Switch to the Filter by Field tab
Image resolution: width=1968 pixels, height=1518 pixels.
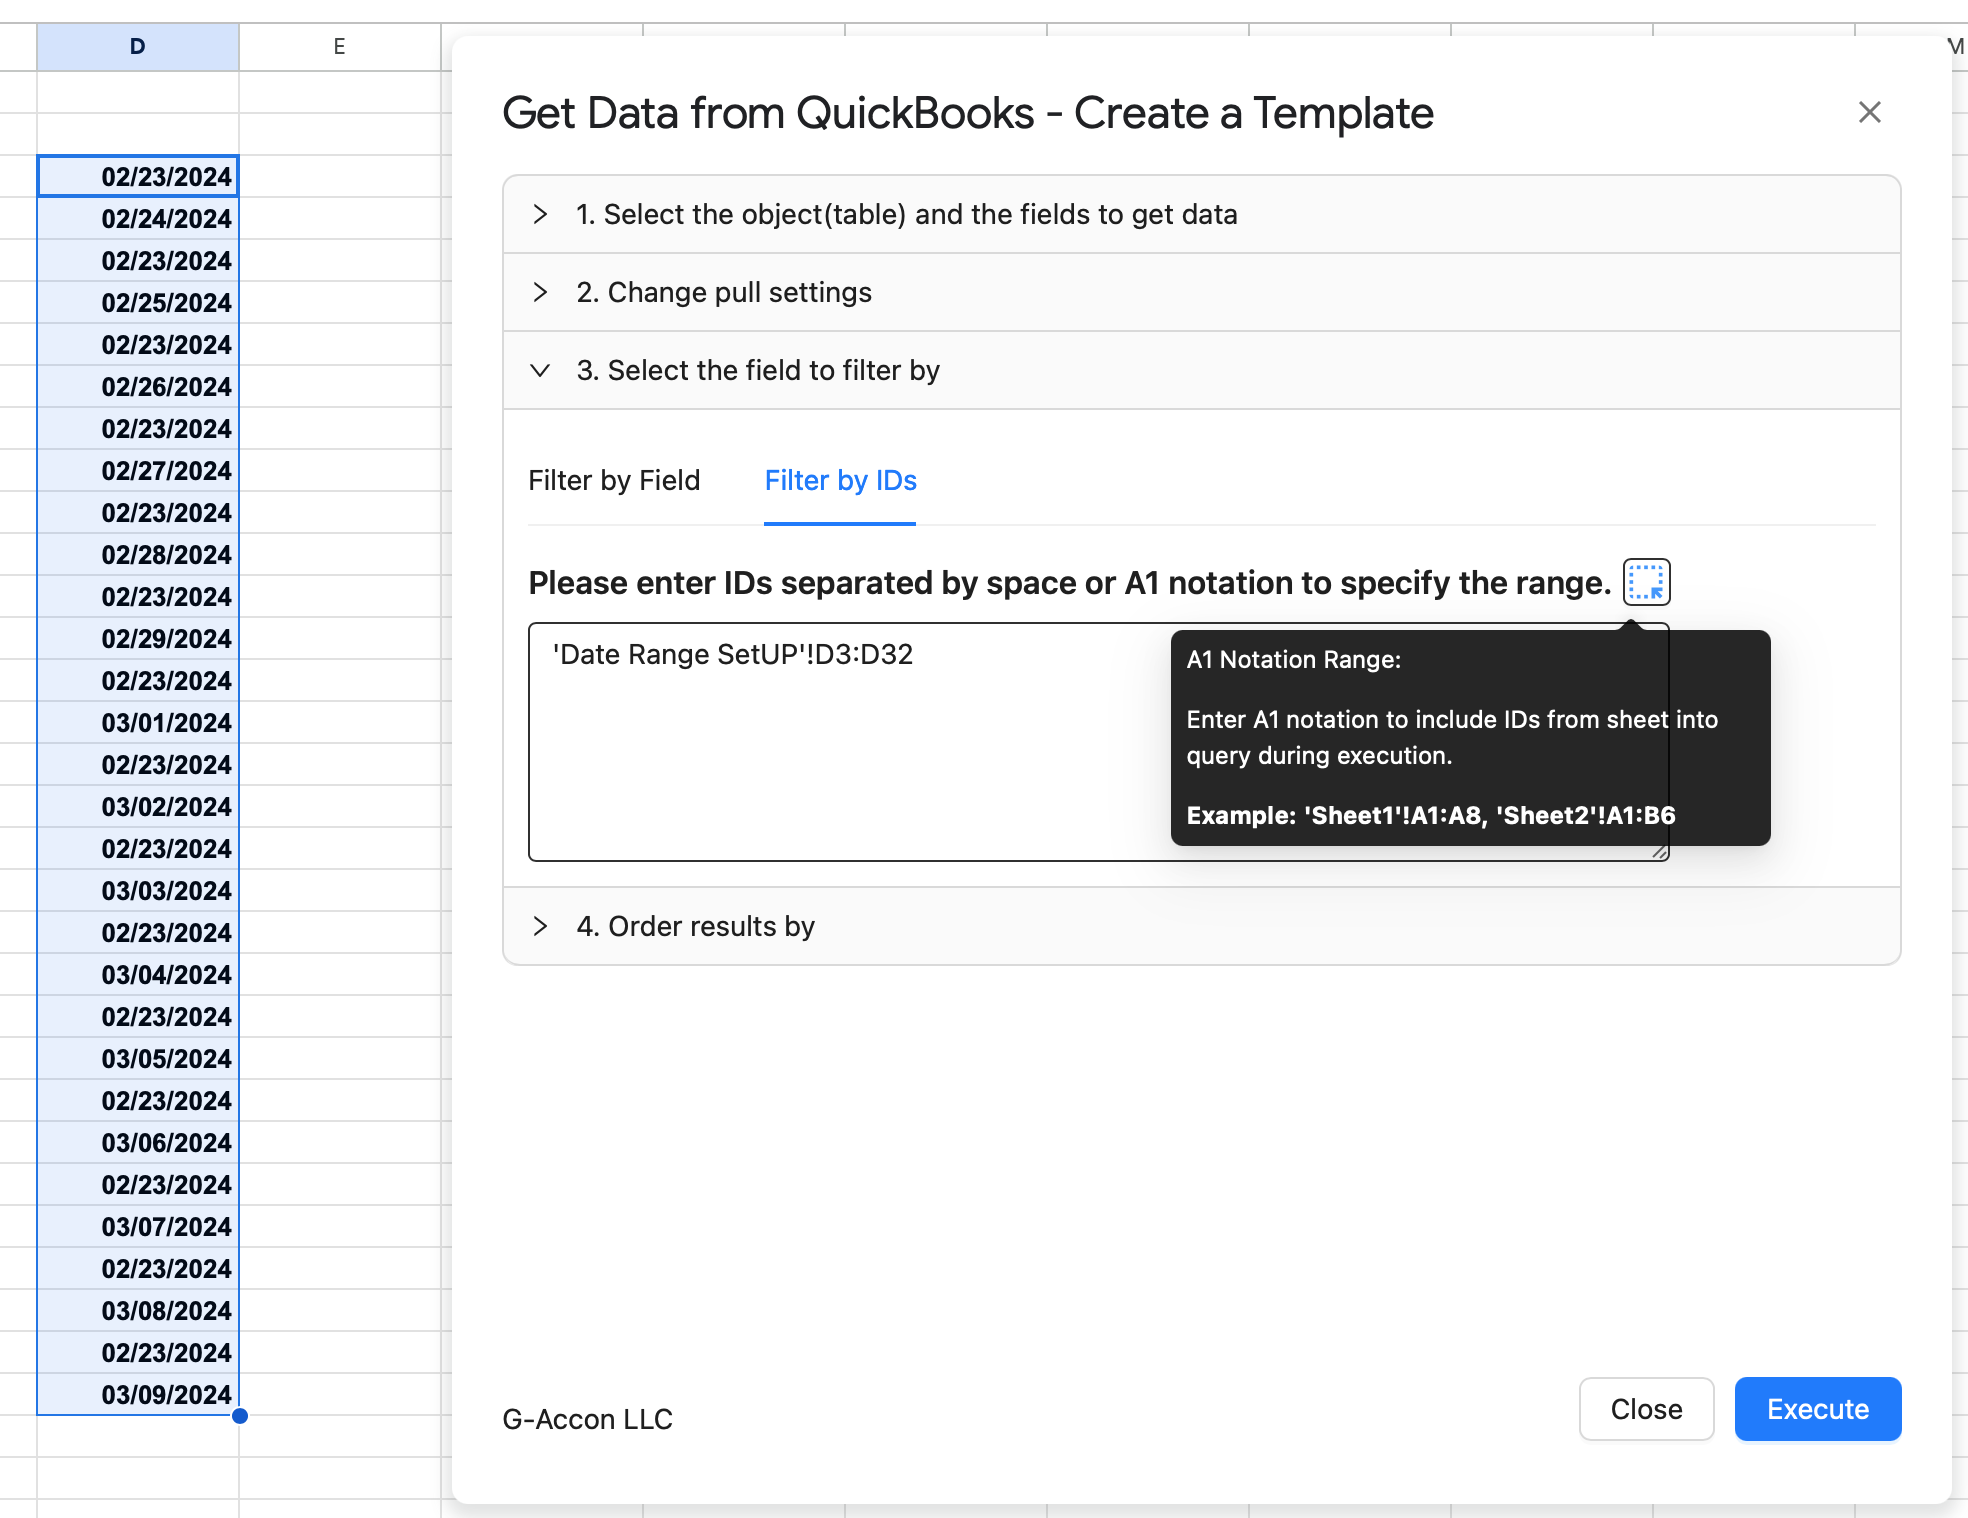coord(614,481)
